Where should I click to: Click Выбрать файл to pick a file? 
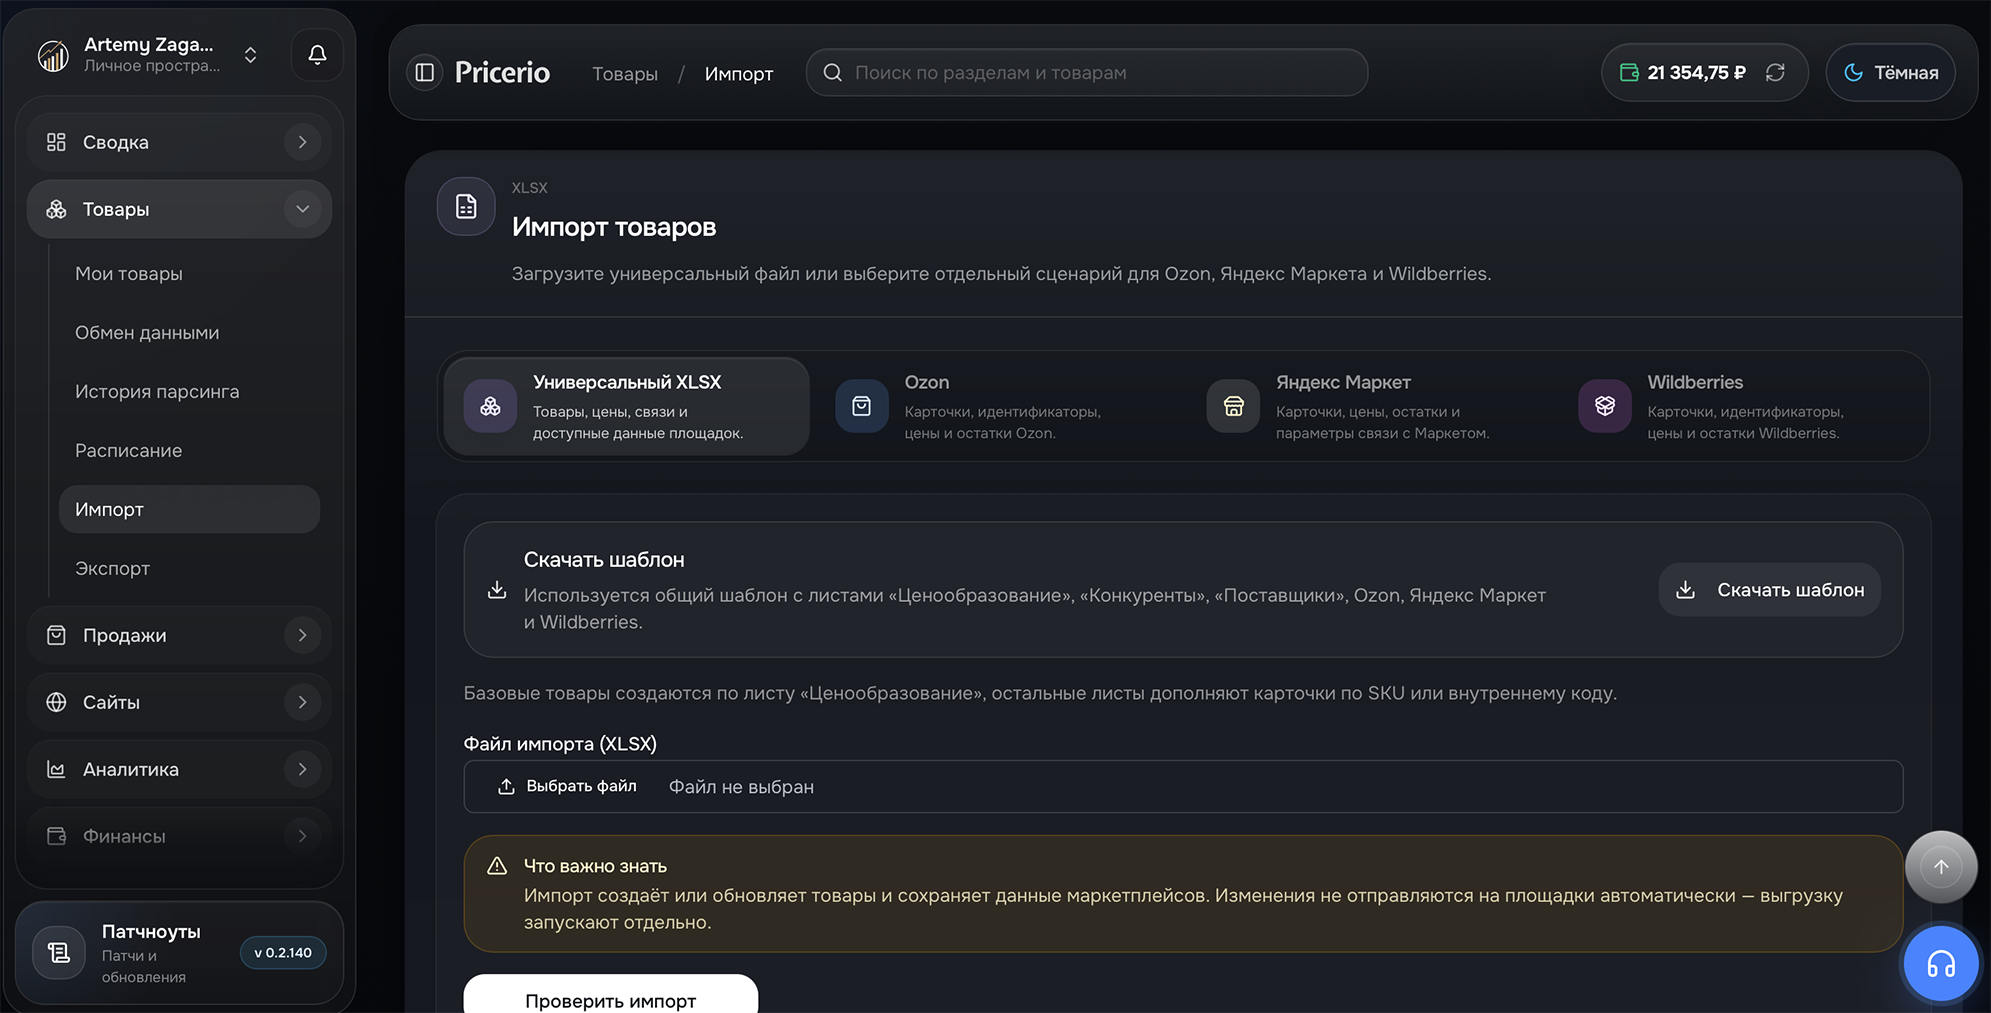coord(567,787)
